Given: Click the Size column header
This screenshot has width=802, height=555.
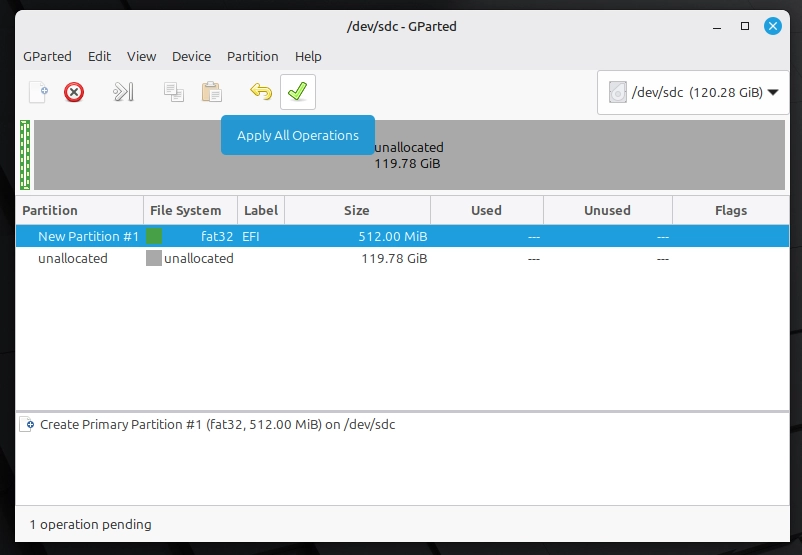Looking at the screenshot, I should 357,210.
